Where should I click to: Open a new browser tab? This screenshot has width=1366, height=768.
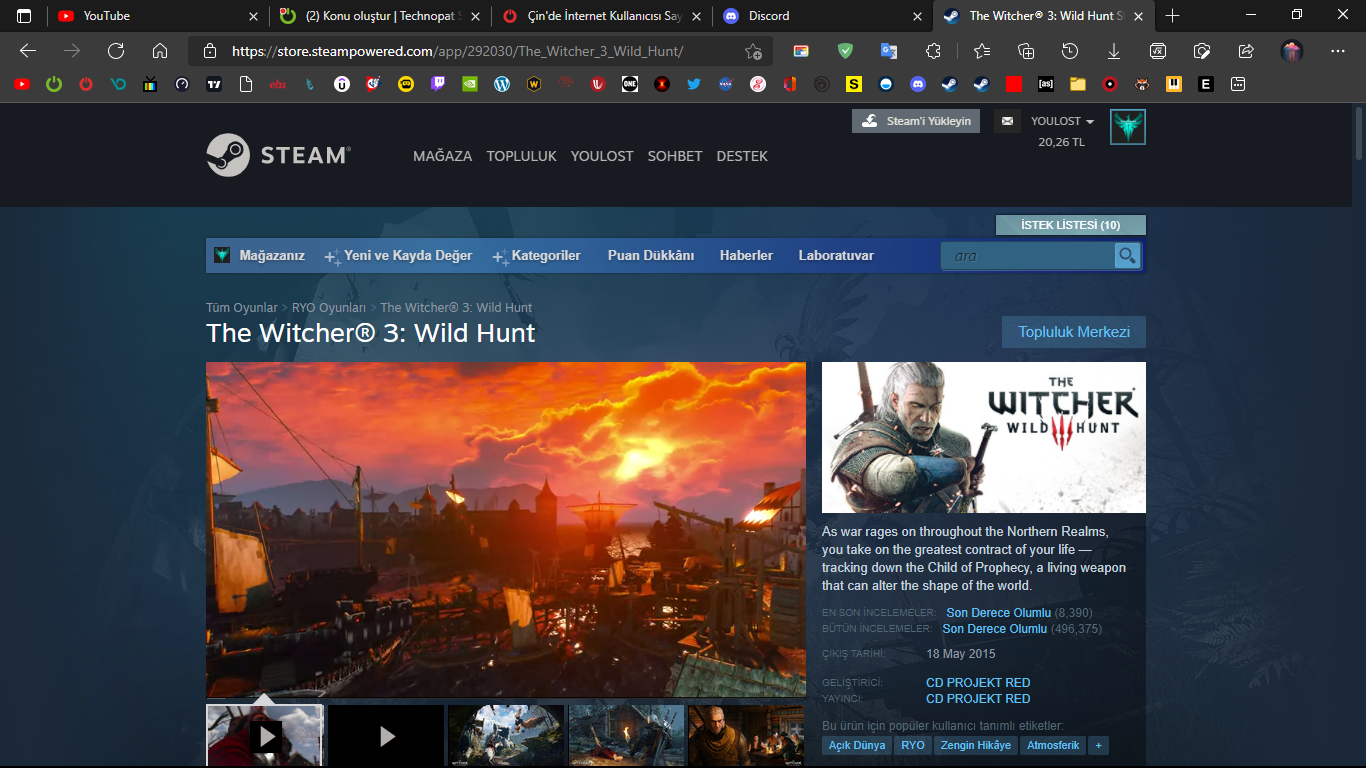click(1172, 16)
